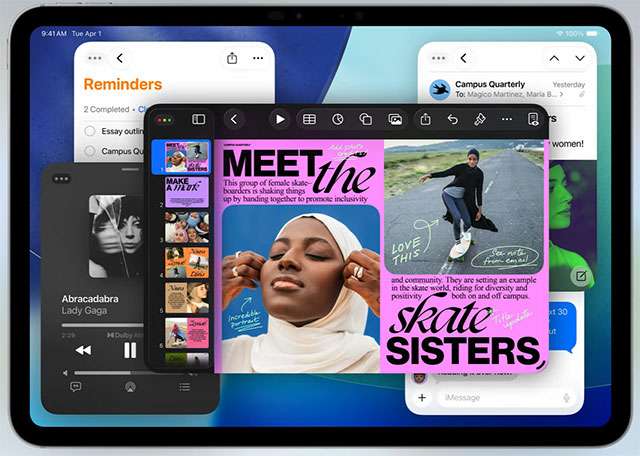Show the Up Next queue in Music
640x456 pixels.
coord(184,387)
